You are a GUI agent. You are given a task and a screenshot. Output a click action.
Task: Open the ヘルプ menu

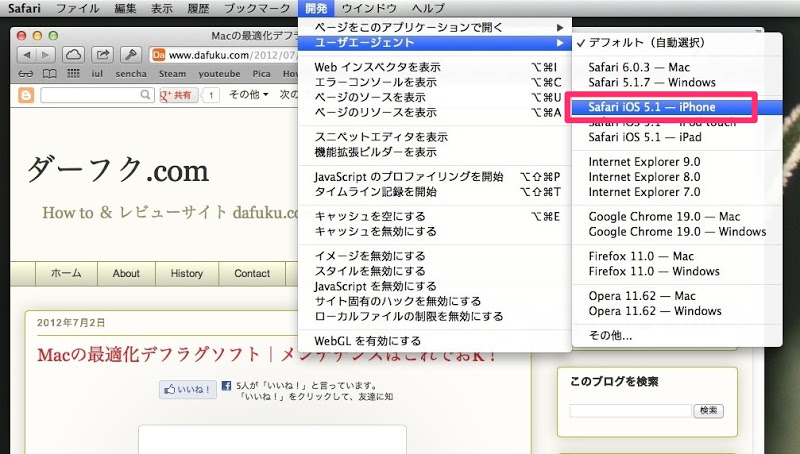coord(428,8)
